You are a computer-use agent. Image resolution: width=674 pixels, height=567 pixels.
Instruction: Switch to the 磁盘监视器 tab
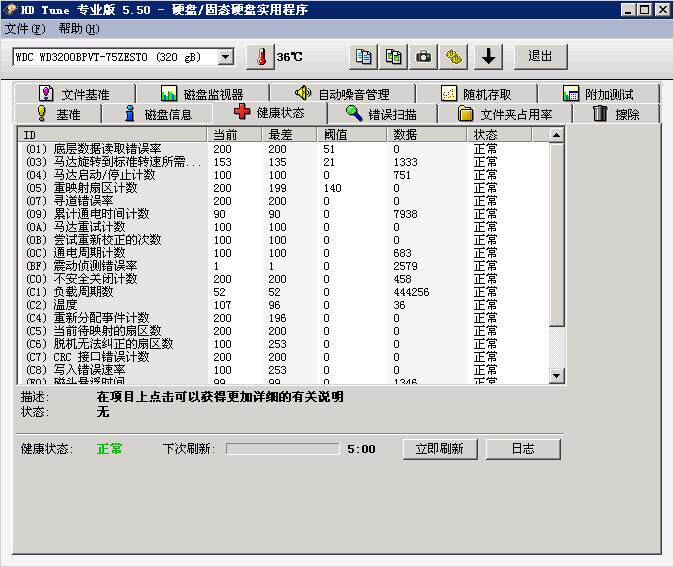202,94
